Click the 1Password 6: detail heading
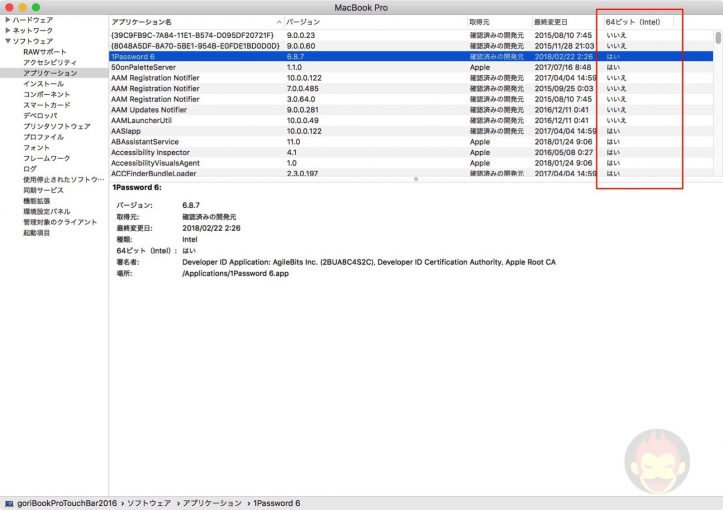Image resolution: width=723 pixels, height=510 pixels. pos(137,187)
